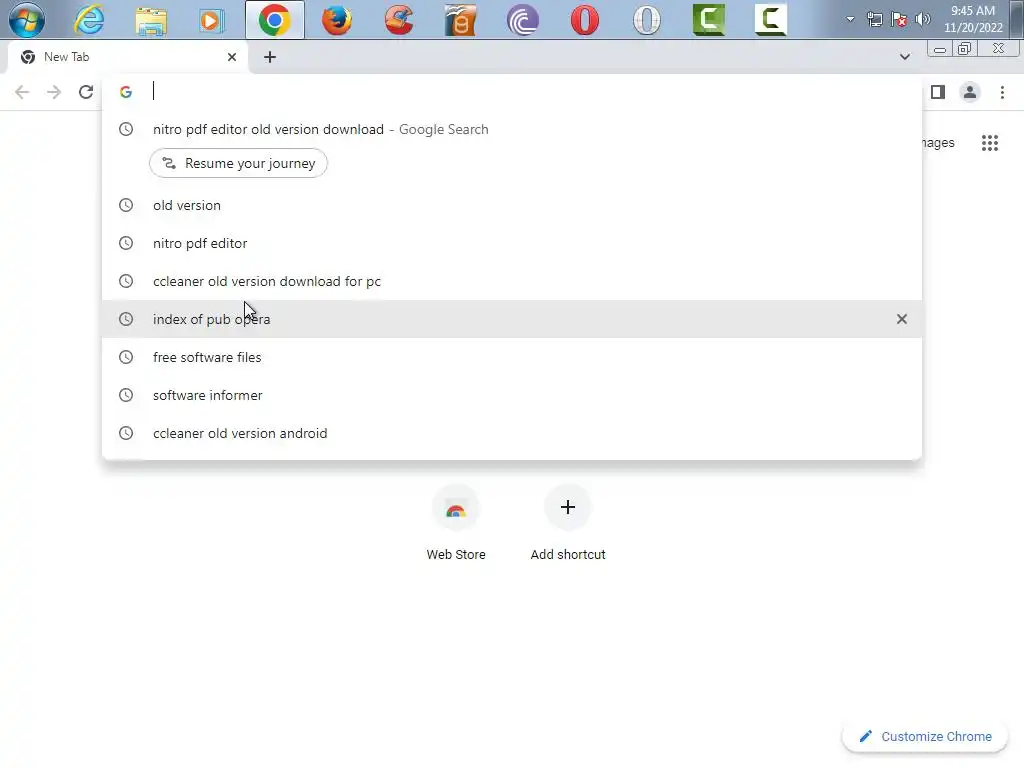Go back with the back arrow

pos(22,92)
